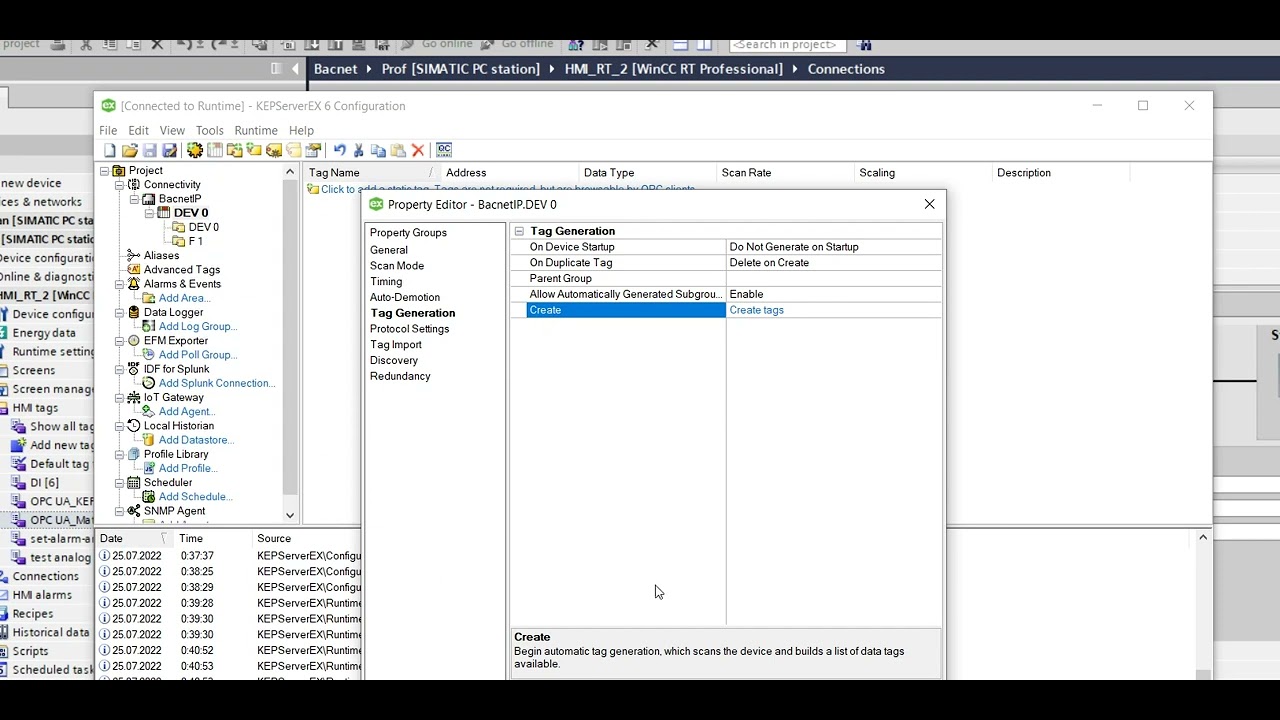Screen dimensions: 1280x720
Task: Select the Scheduler node in tree
Action: (167, 483)
